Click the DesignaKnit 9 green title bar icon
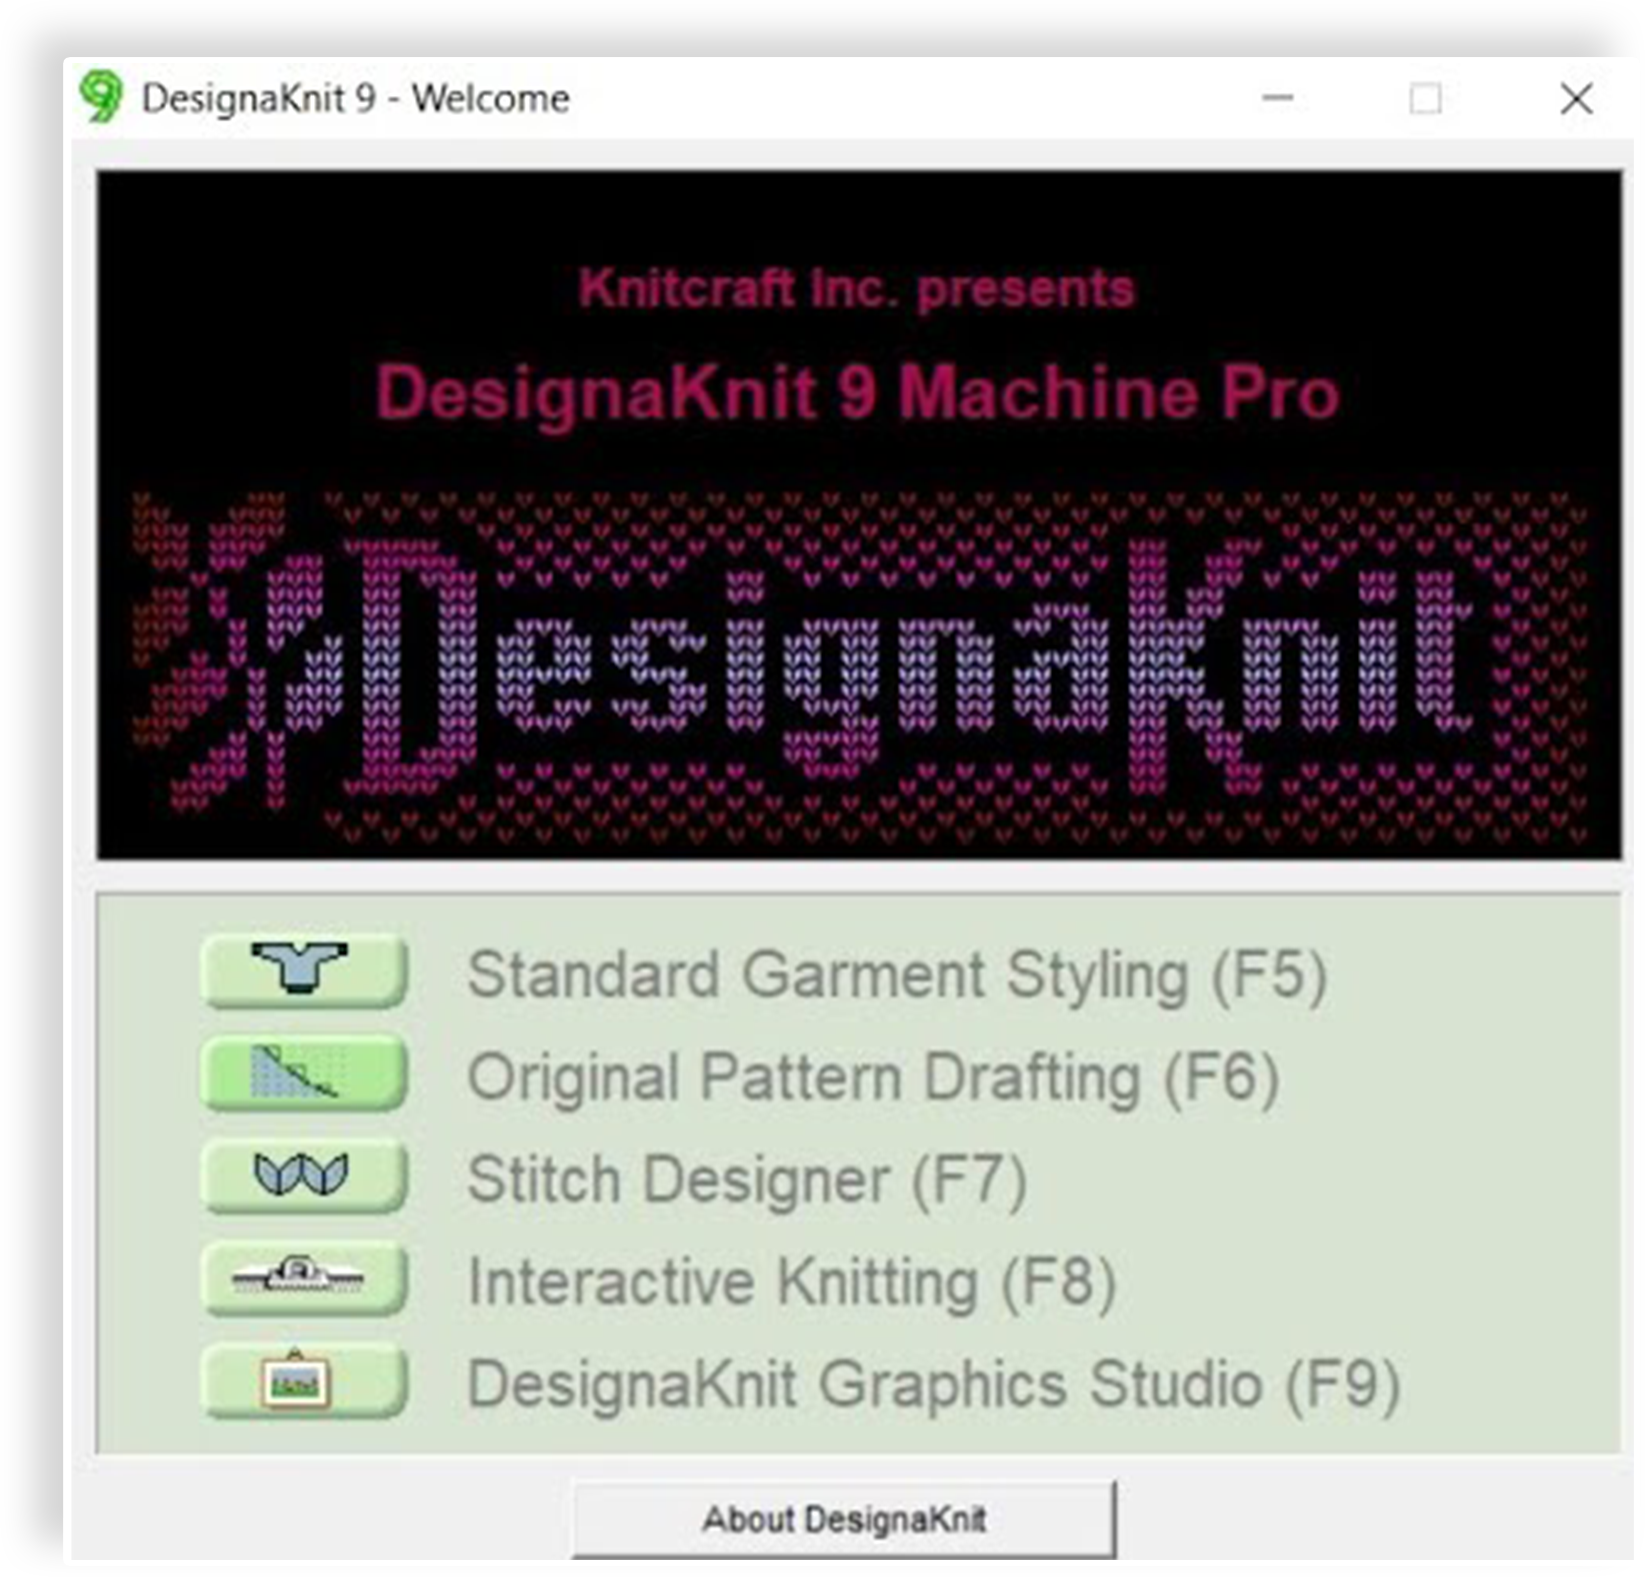The image size is (1645, 1577). (101, 97)
